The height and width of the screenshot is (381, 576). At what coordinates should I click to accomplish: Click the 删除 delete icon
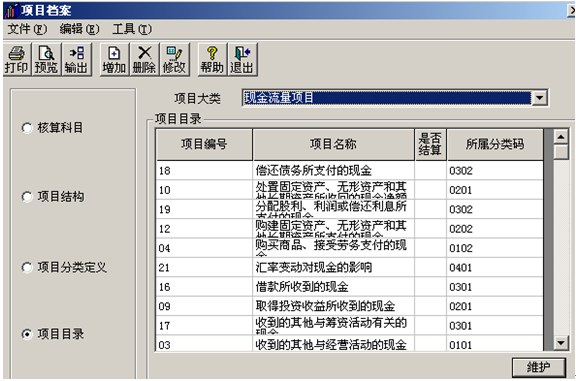[x=144, y=60]
